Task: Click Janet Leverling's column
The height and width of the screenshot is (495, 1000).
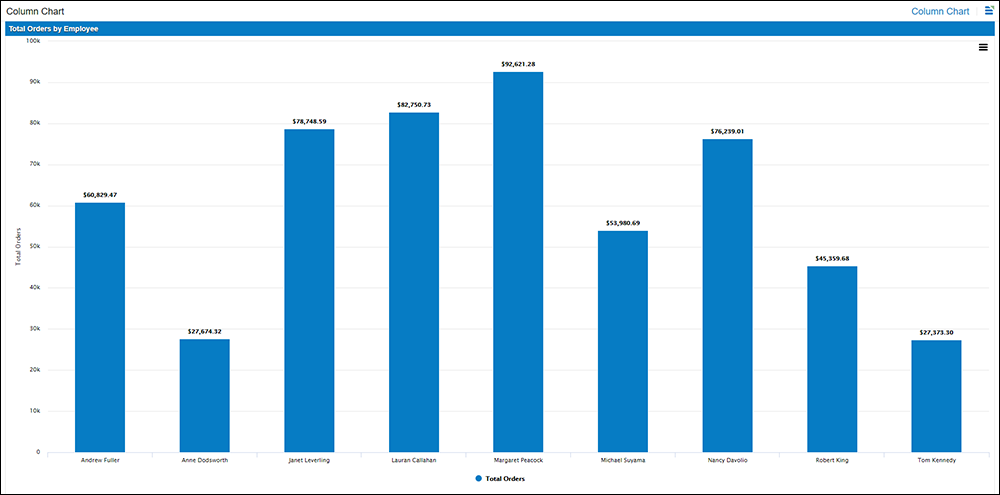Action: [309, 290]
